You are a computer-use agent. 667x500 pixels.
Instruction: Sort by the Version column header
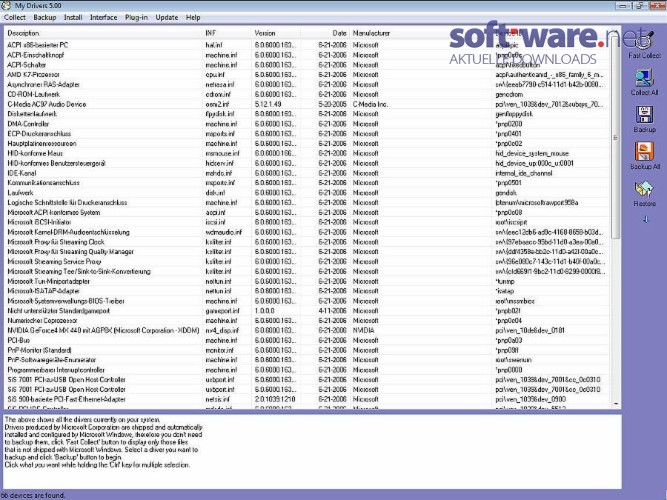tap(276, 33)
